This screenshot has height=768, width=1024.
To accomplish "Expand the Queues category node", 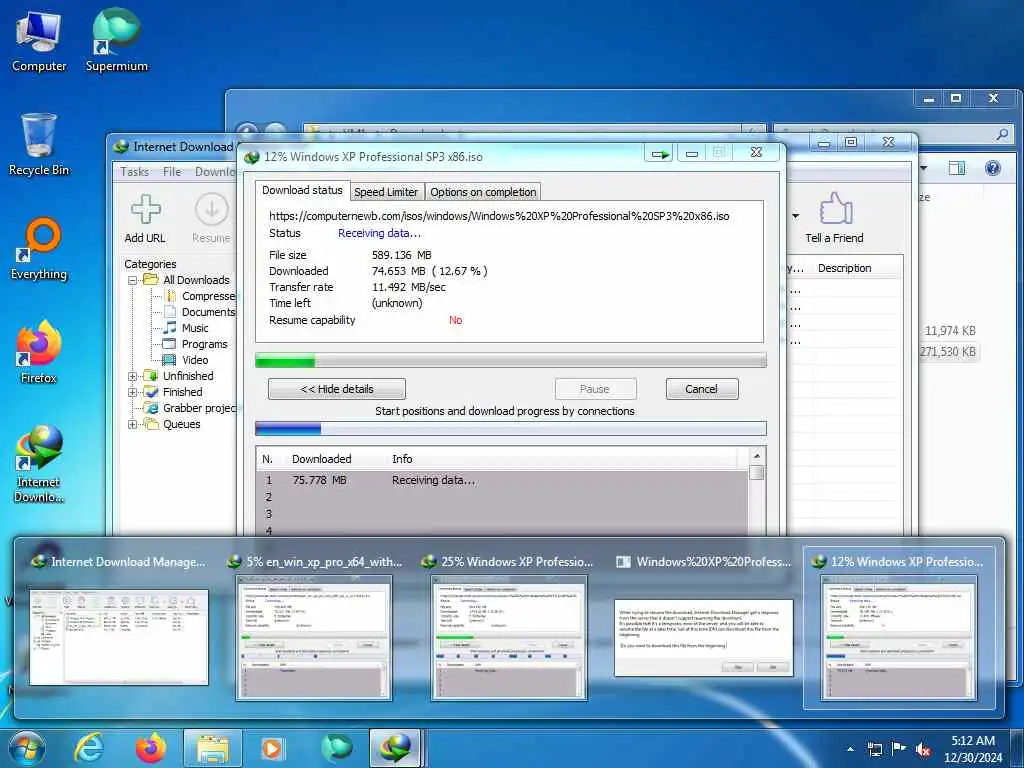I will click(132, 424).
